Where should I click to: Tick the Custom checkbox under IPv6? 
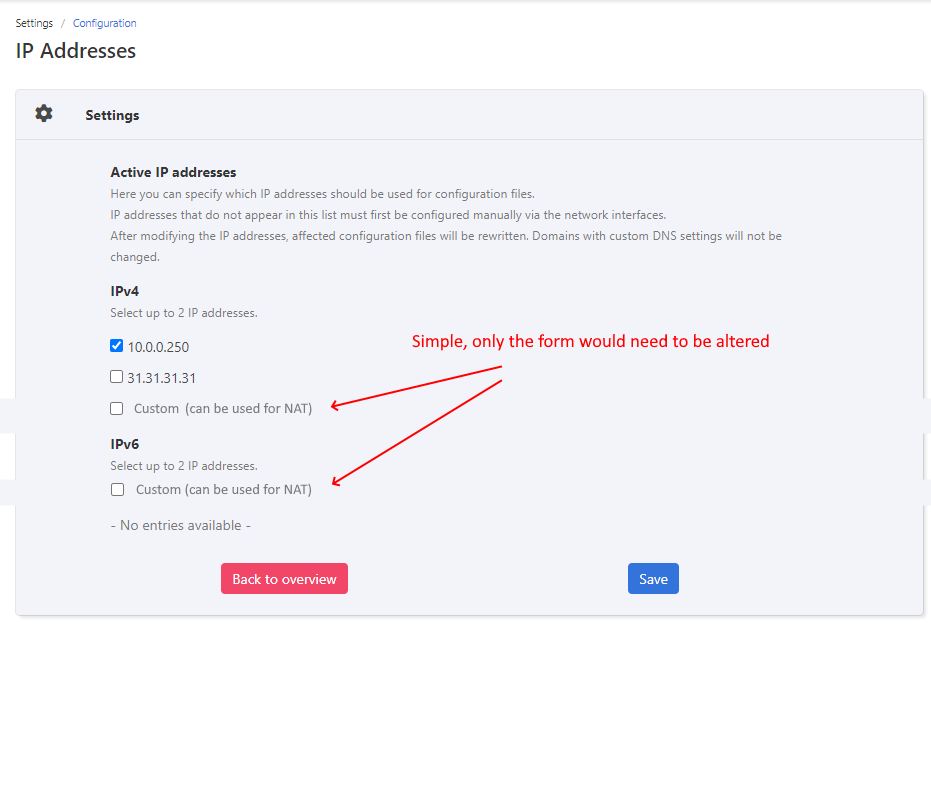[x=118, y=490]
